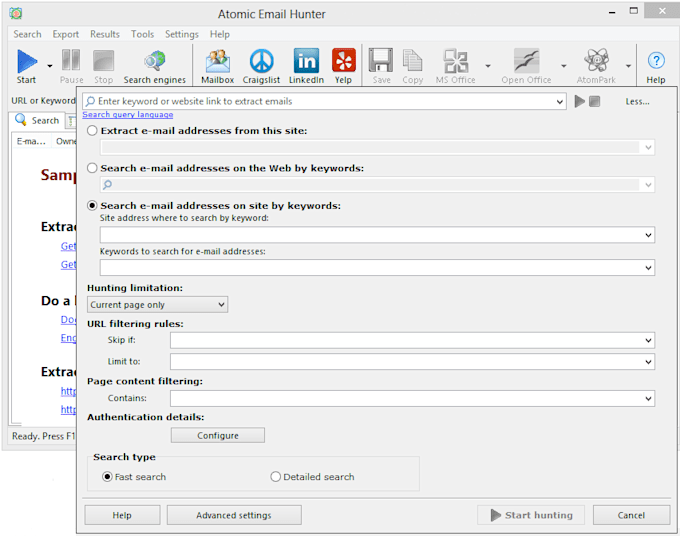Expand the Open Office dropdown arrow
The image size is (680, 536).
tap(564, 66)
